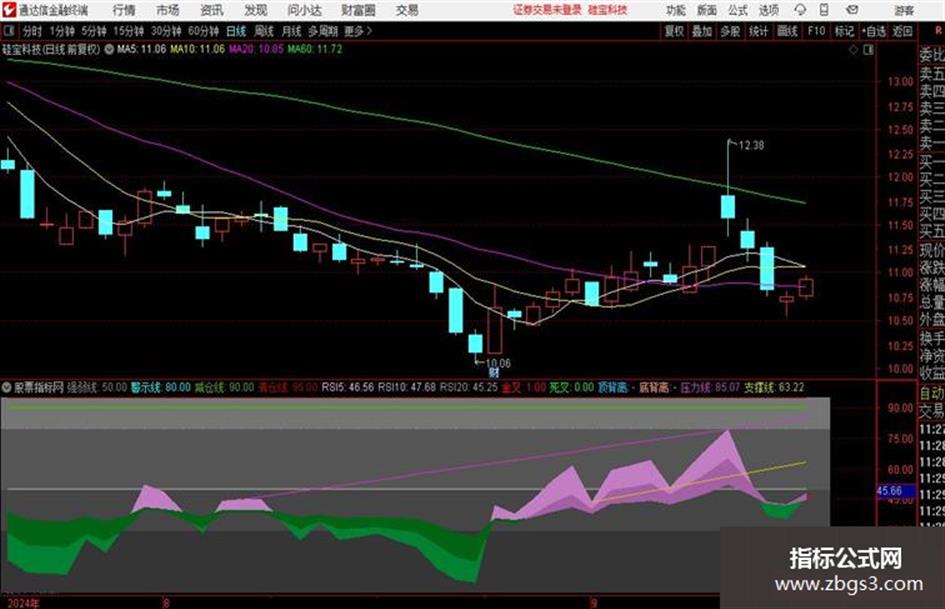Click the diamond icon above the chart
This screenshot has height=609, width=945.
853,50
